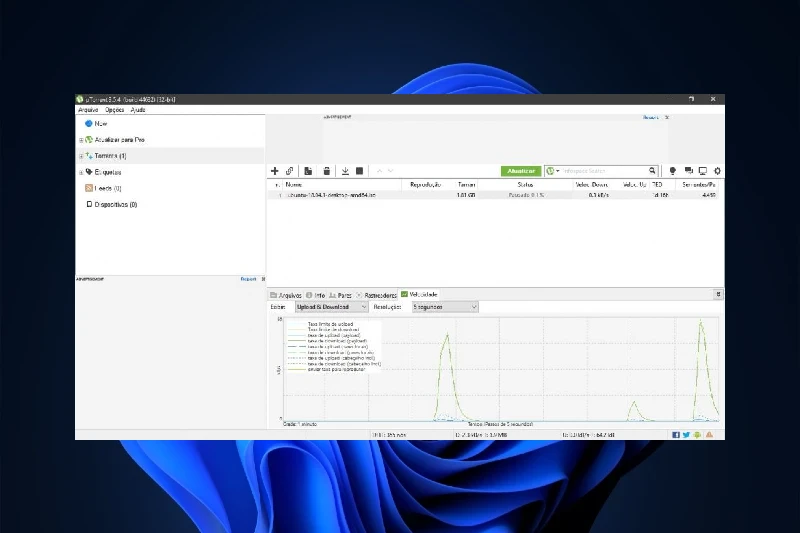Open the remote access monitor icon

703,171
